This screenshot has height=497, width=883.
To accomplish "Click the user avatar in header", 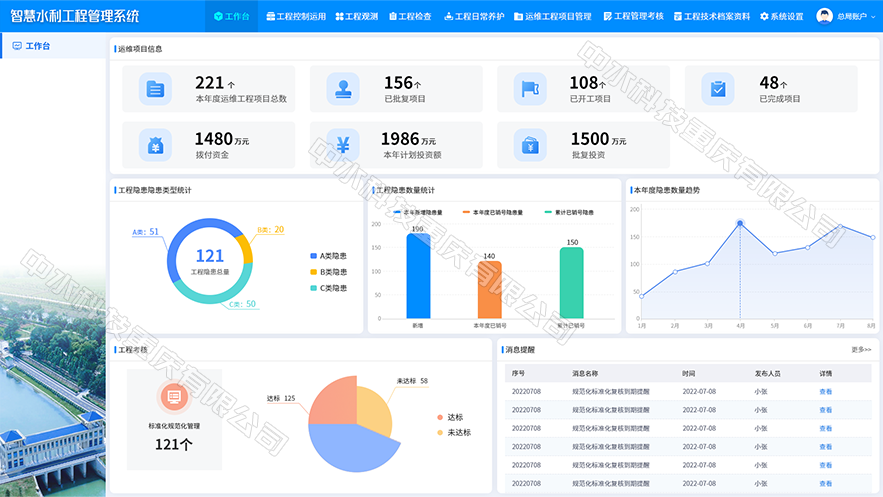I will point(824,16).
